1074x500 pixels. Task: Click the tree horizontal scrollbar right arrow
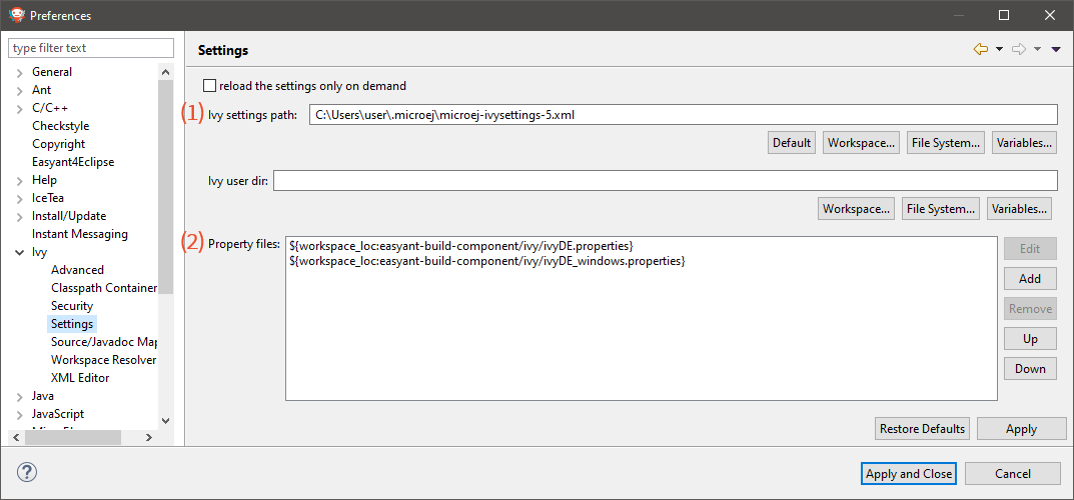pyautogui.click(x=149, y=437)
